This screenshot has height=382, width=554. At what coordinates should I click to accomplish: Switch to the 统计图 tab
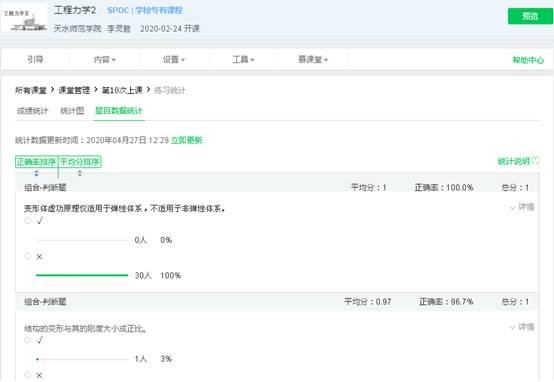coord(72,111)
